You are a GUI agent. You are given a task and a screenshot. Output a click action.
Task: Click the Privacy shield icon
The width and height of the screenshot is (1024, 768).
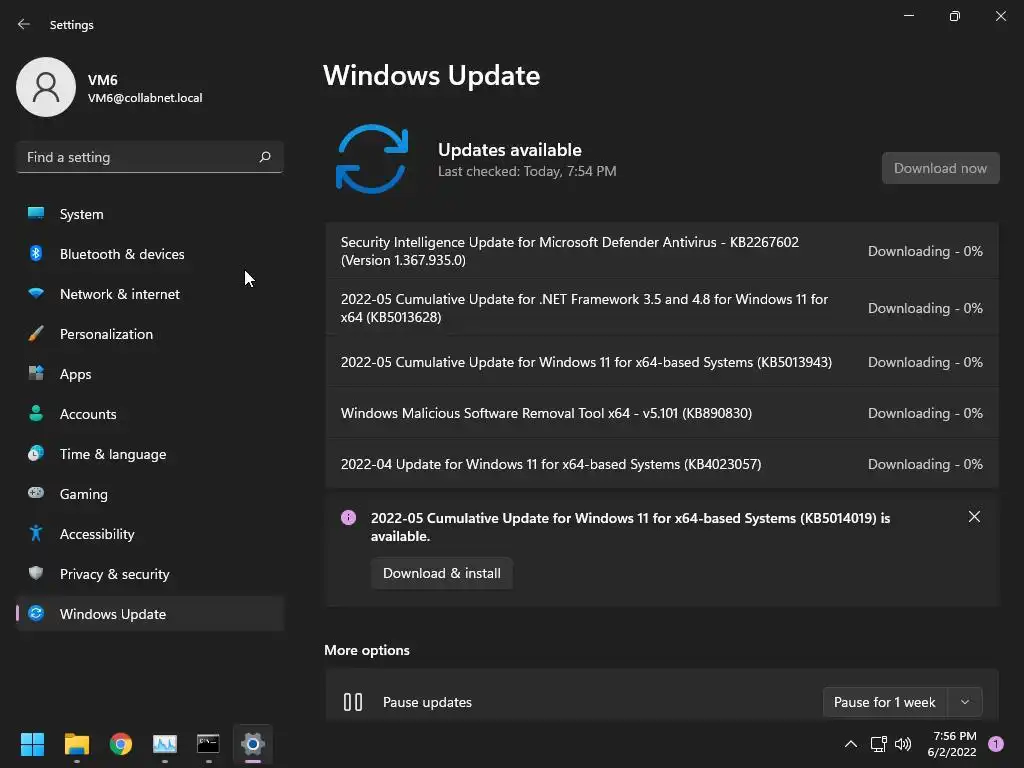(36, 573)
